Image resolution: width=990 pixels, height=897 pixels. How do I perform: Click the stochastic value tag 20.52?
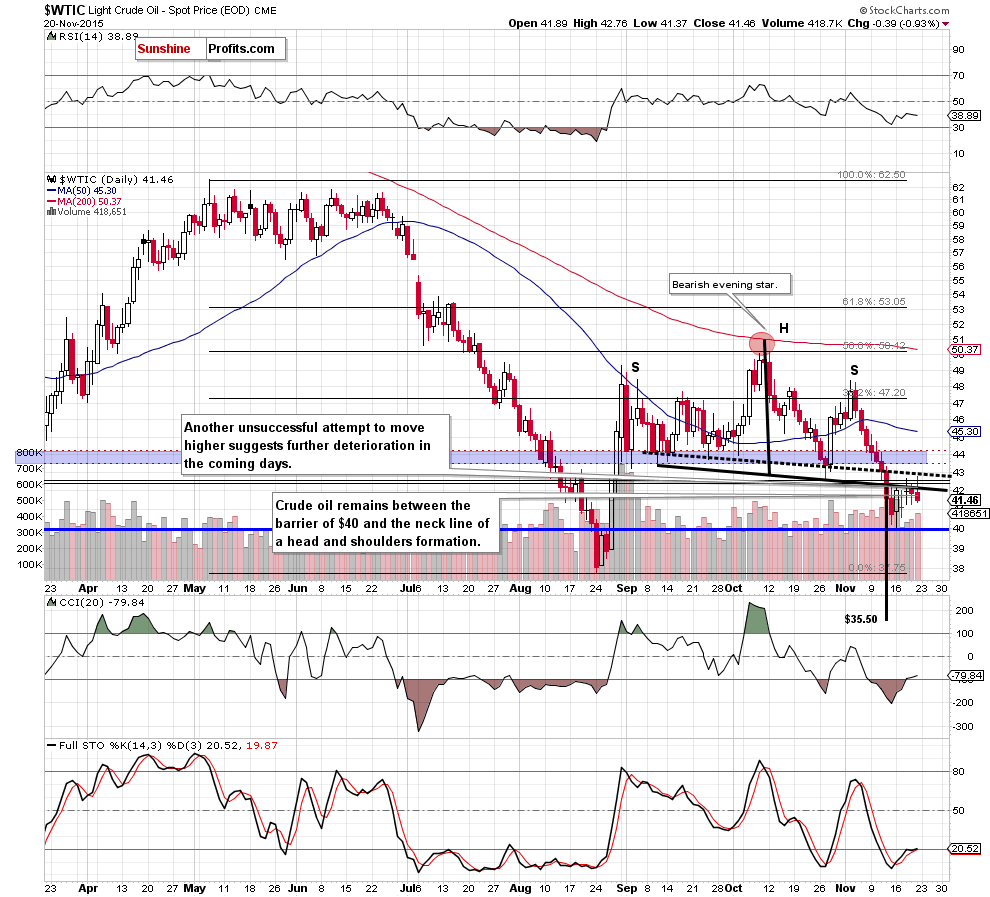click(x=965, y=849)
